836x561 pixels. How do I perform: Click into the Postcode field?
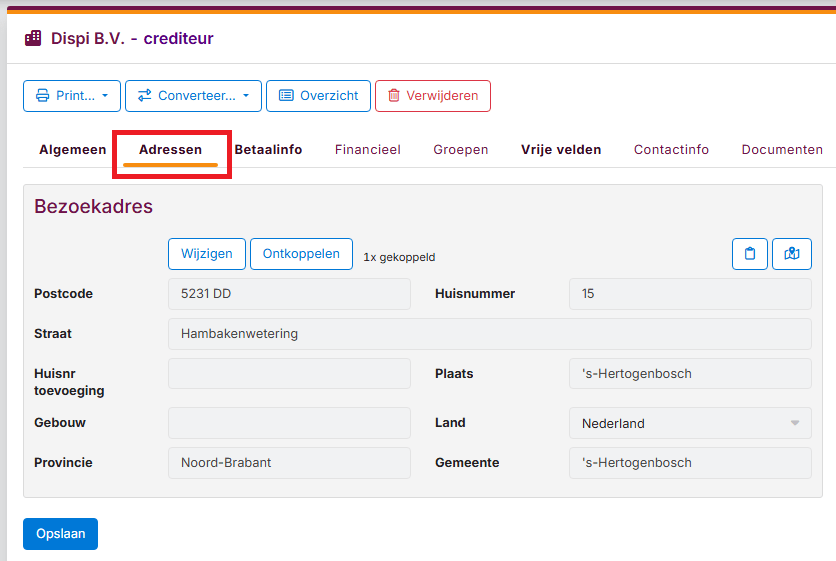click(289, 294)
